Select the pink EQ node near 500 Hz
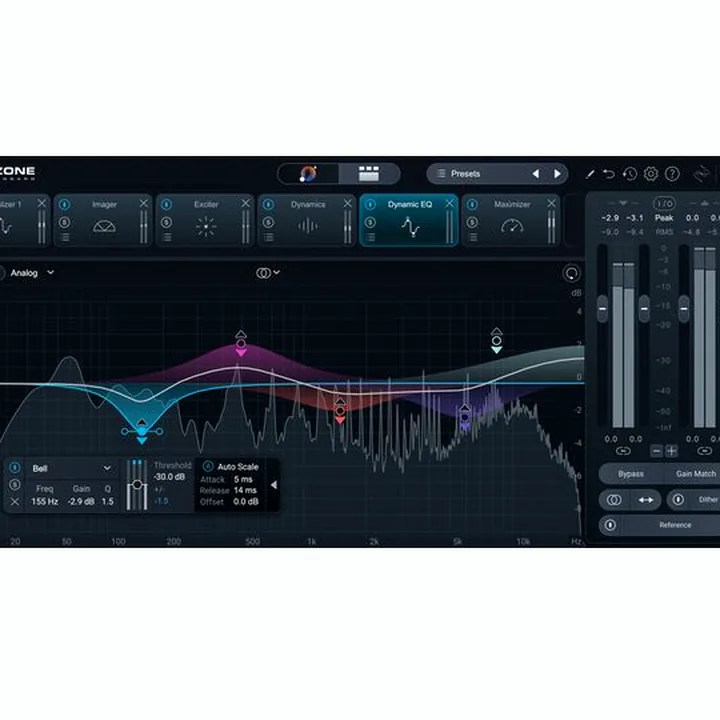Viewport: 720px width, 720px height. tap(241, 343)
